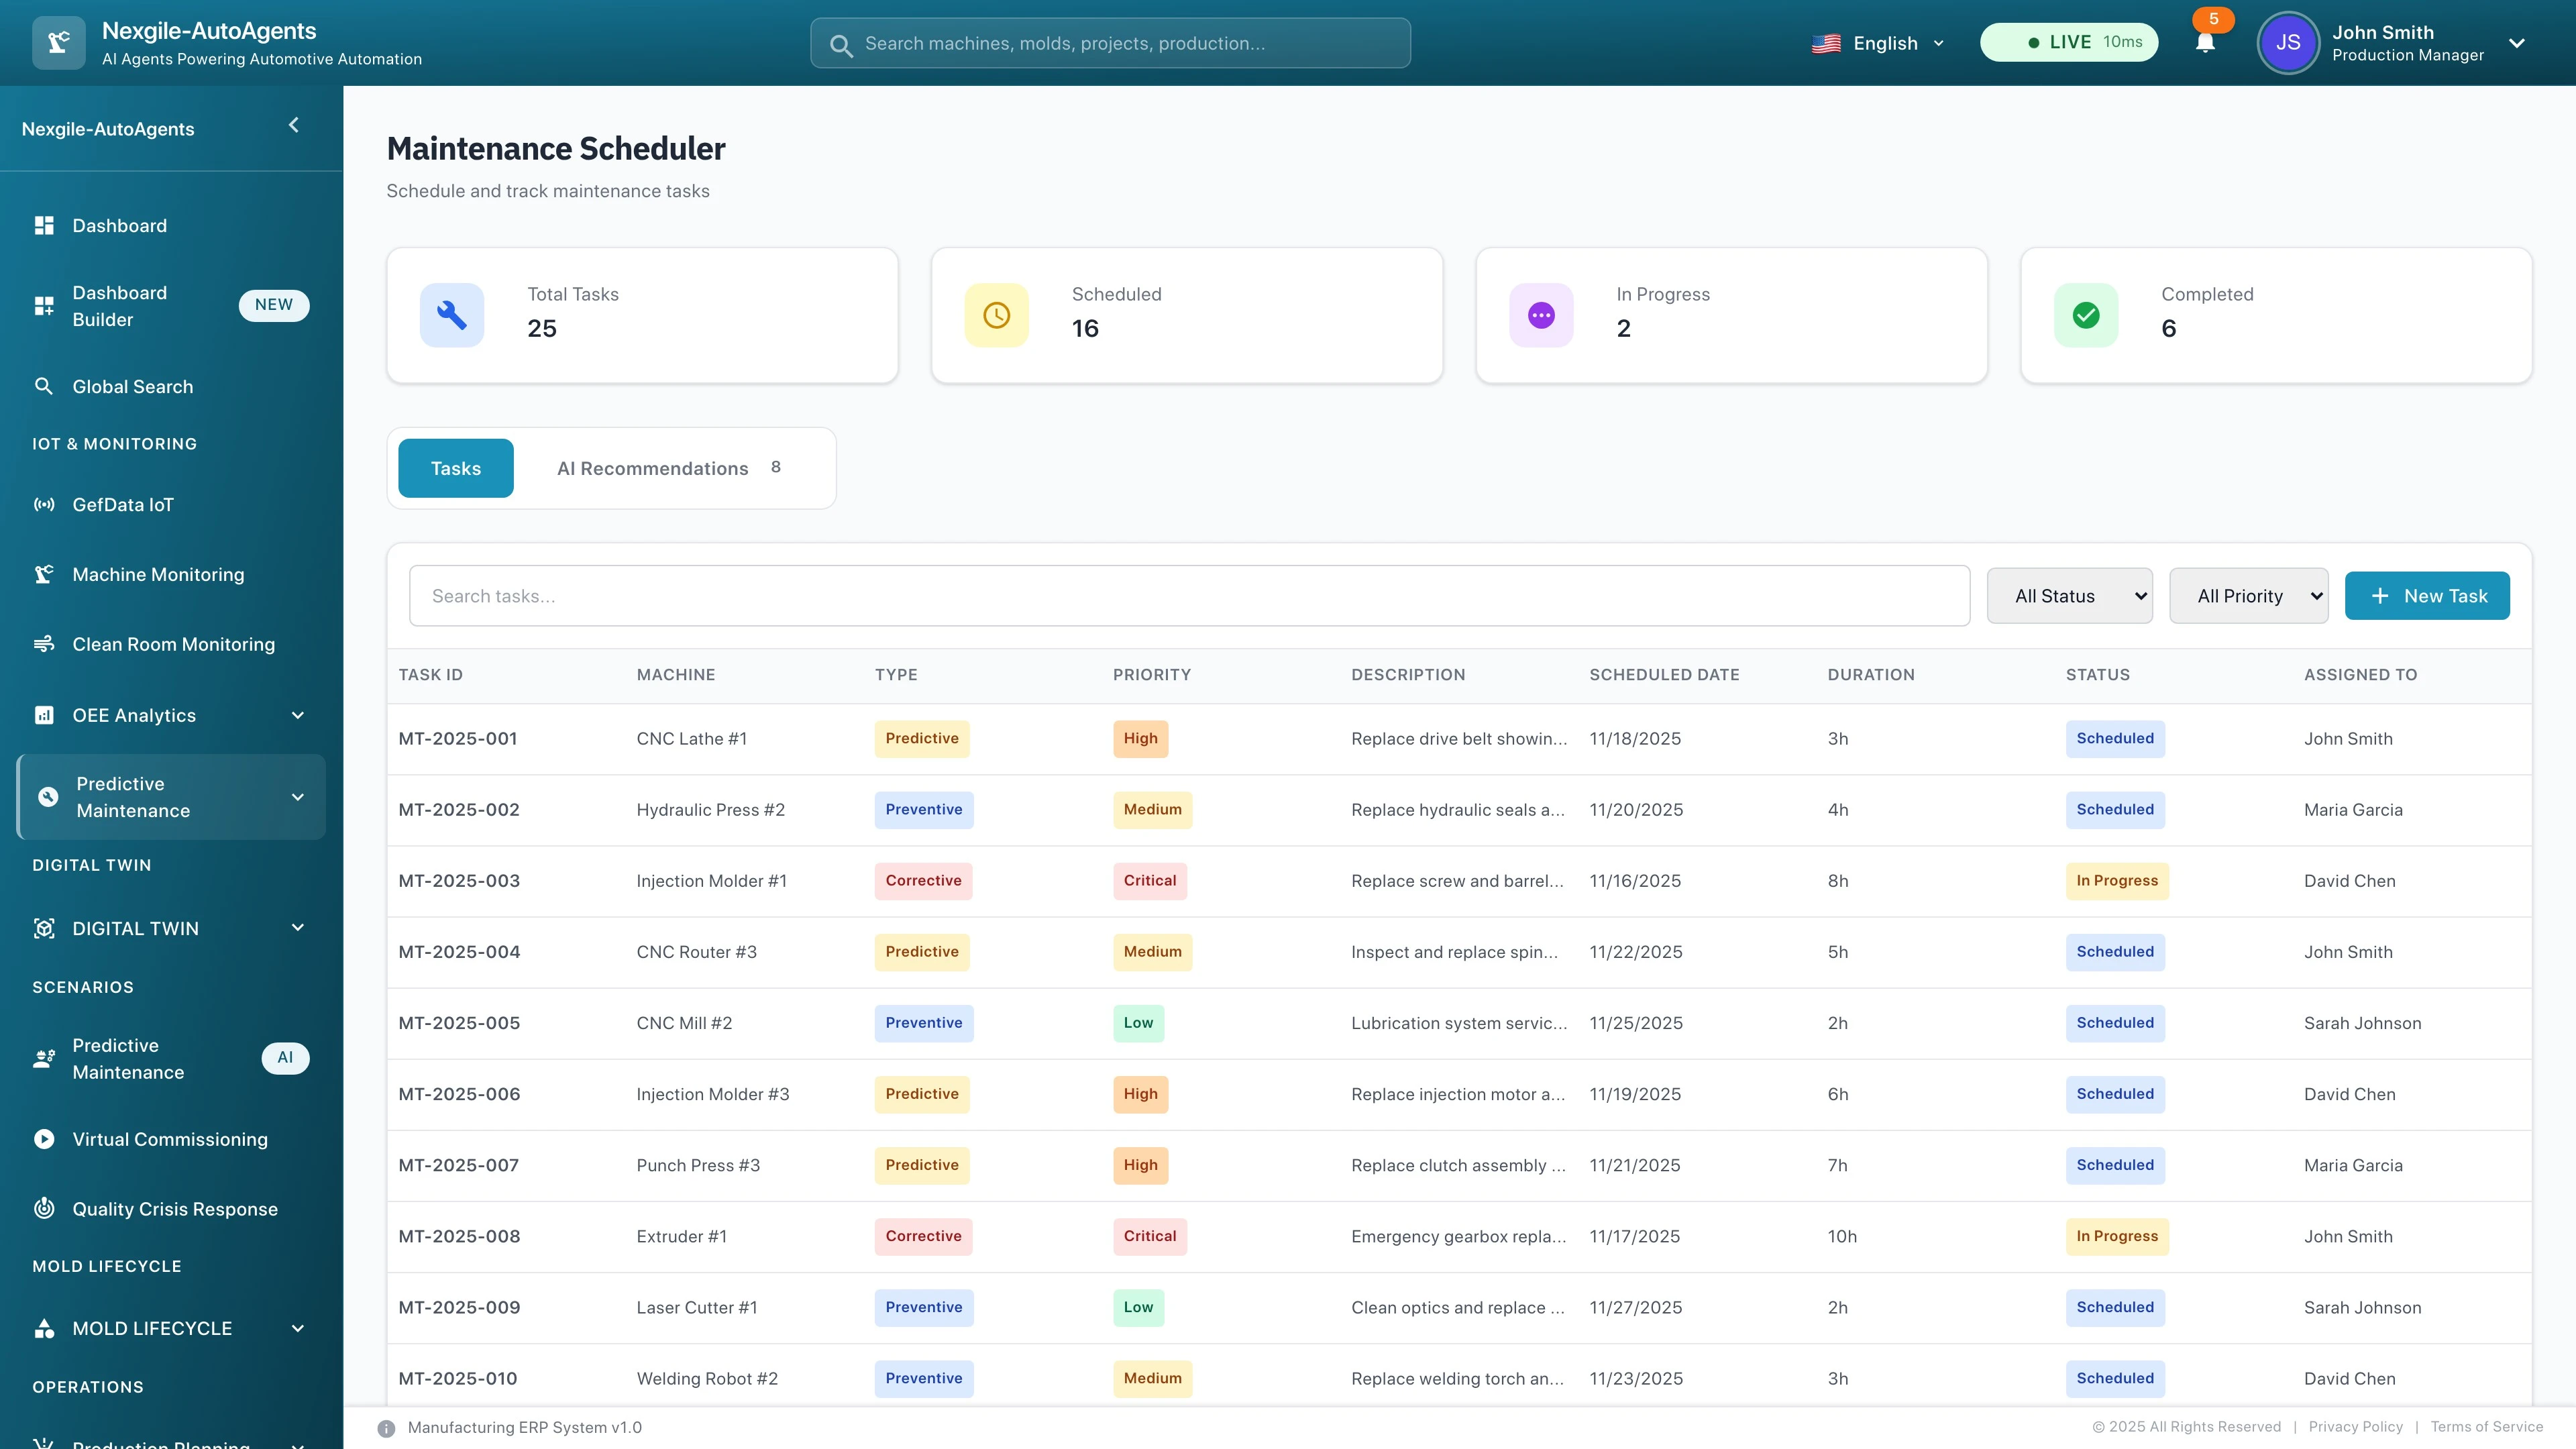Open the All Priority dropdown
Screen dimensions: 2576x1449
tap(2249, 595)
